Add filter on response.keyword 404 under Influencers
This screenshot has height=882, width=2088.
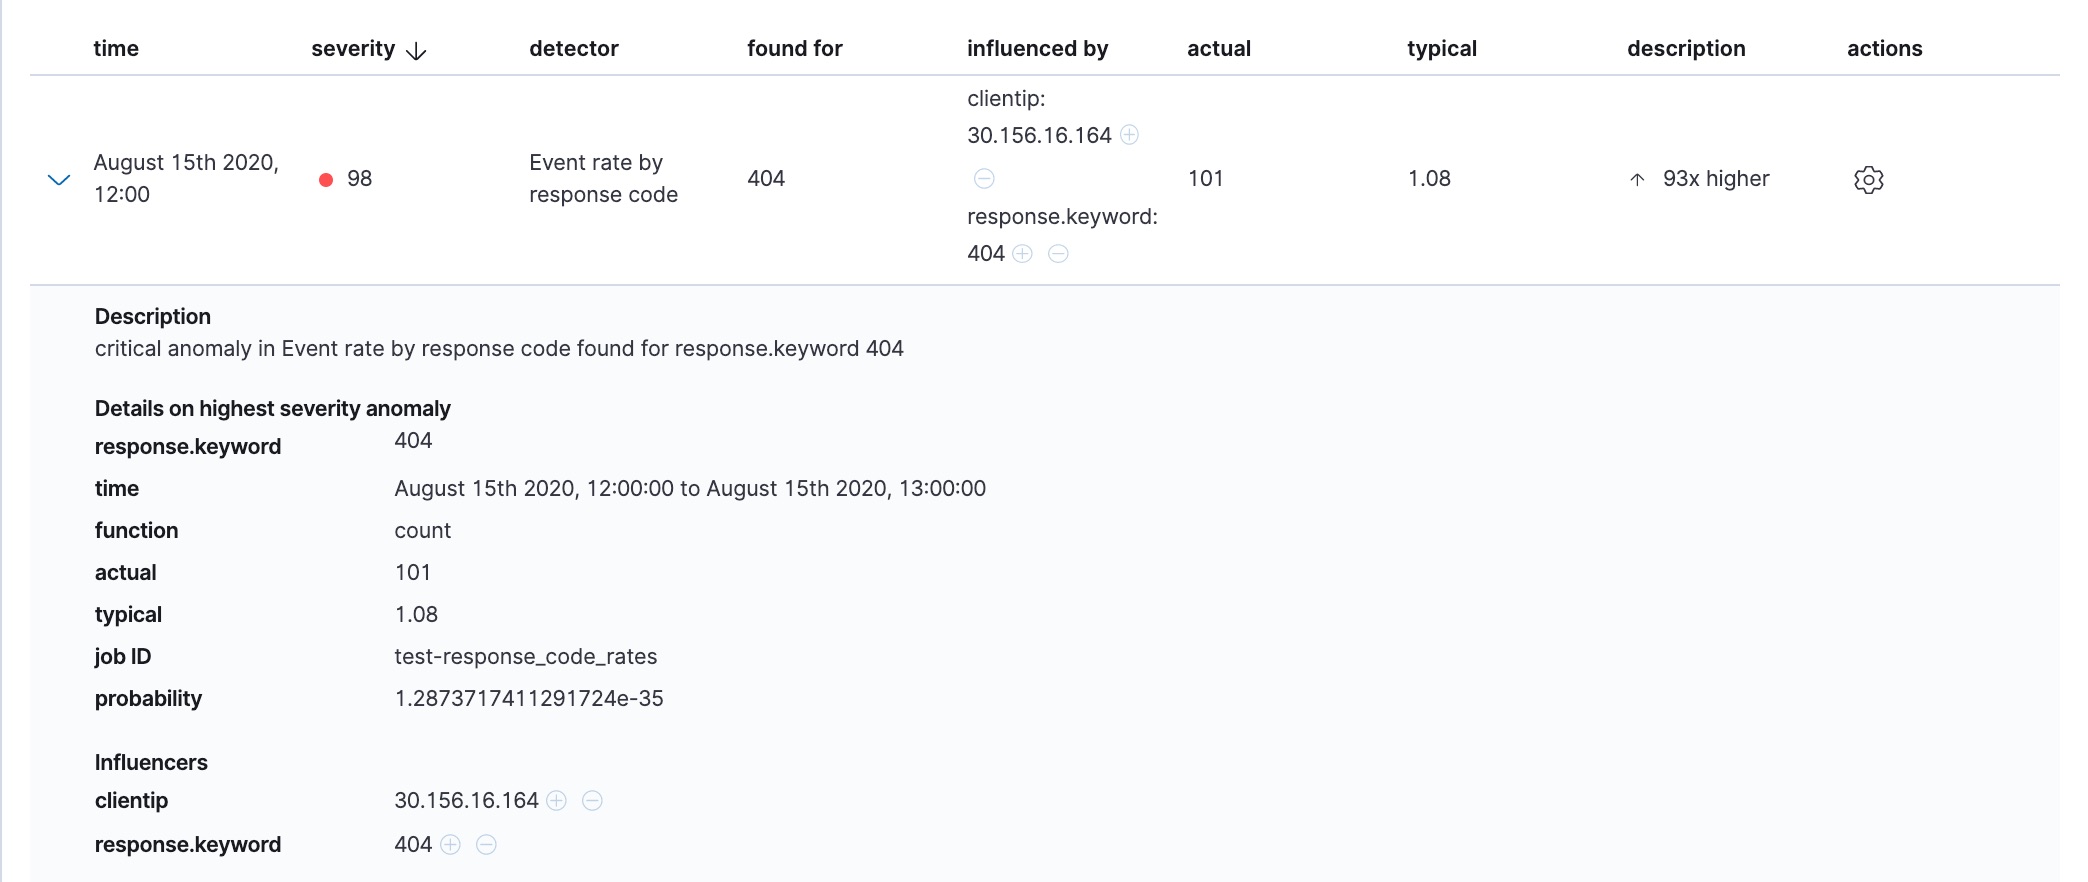(451, 844)
